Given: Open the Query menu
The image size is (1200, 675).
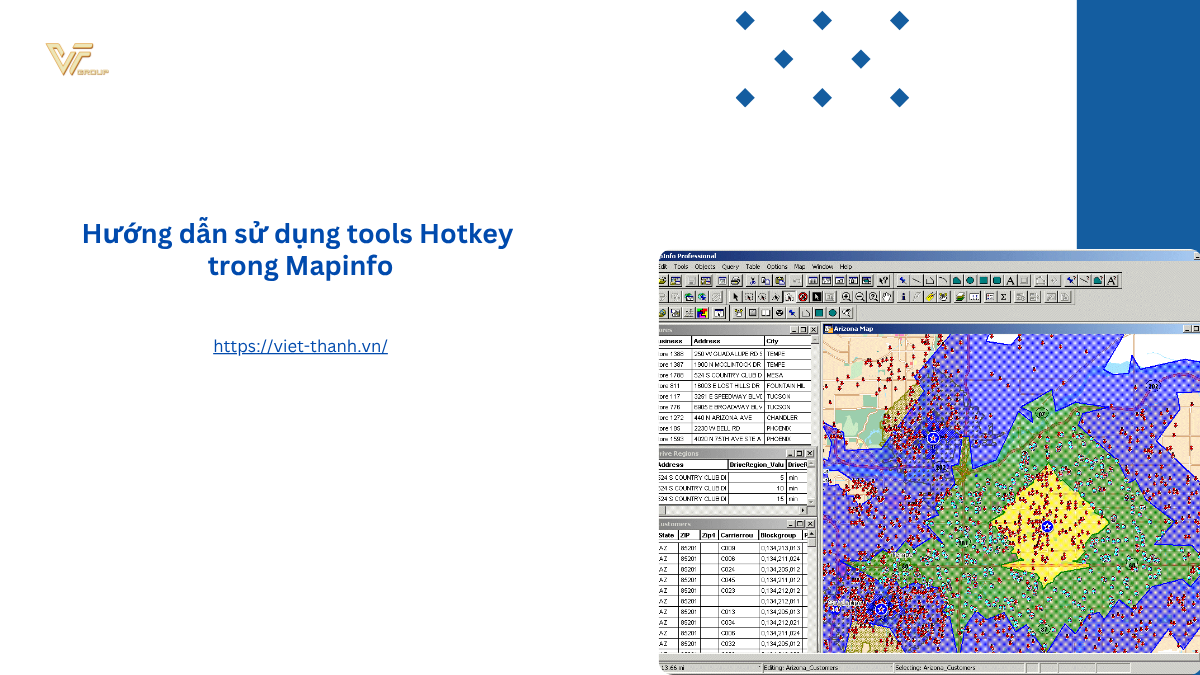Looking at the screenshot, I should point(730,267).
